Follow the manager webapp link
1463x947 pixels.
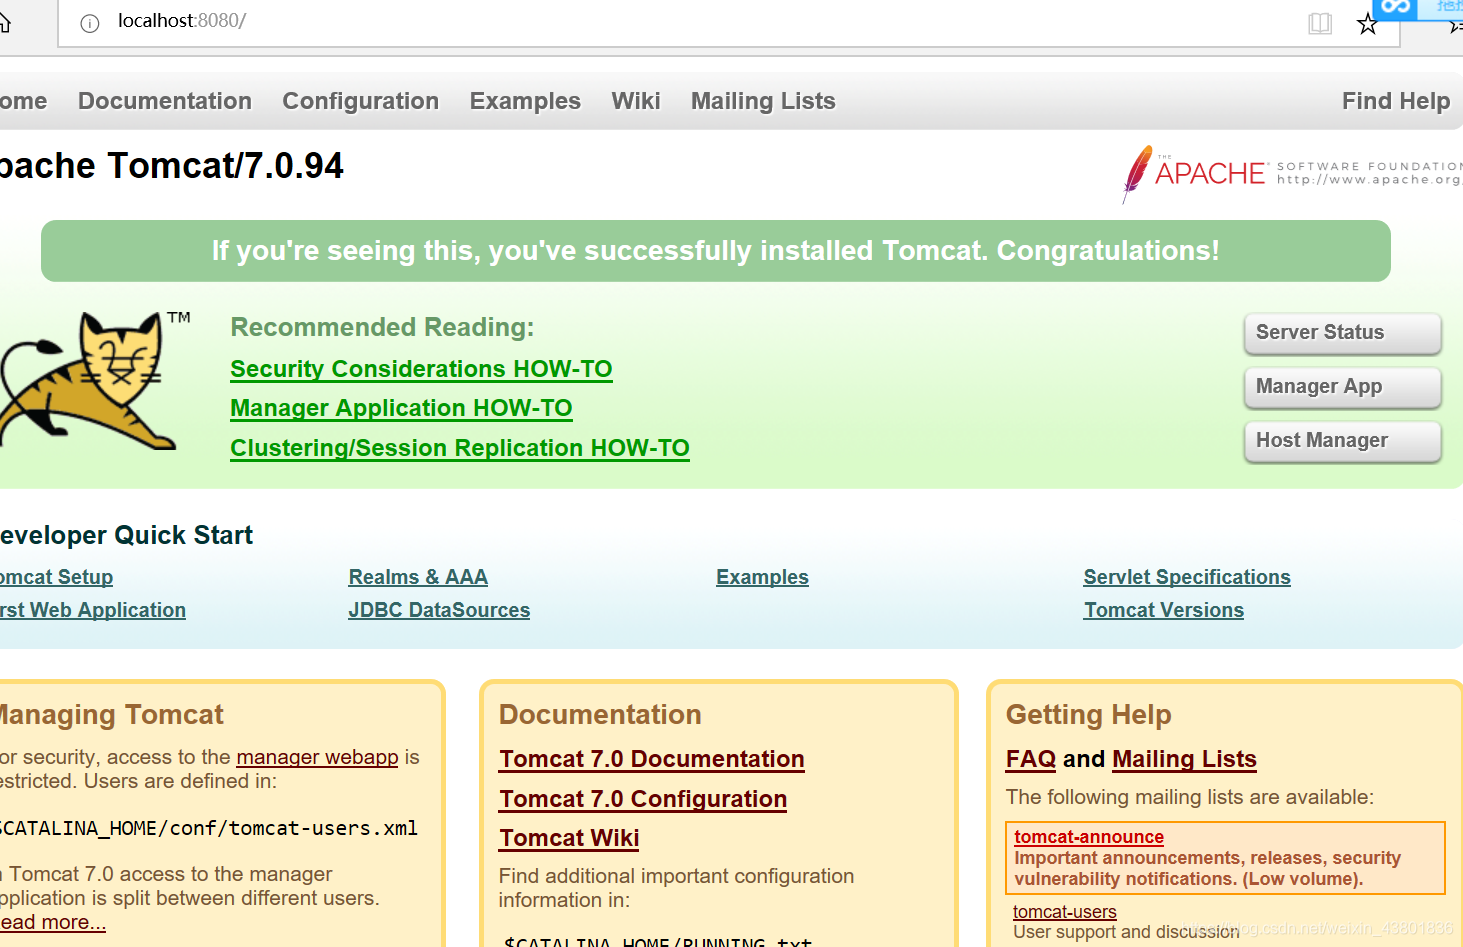pos(317,757)
